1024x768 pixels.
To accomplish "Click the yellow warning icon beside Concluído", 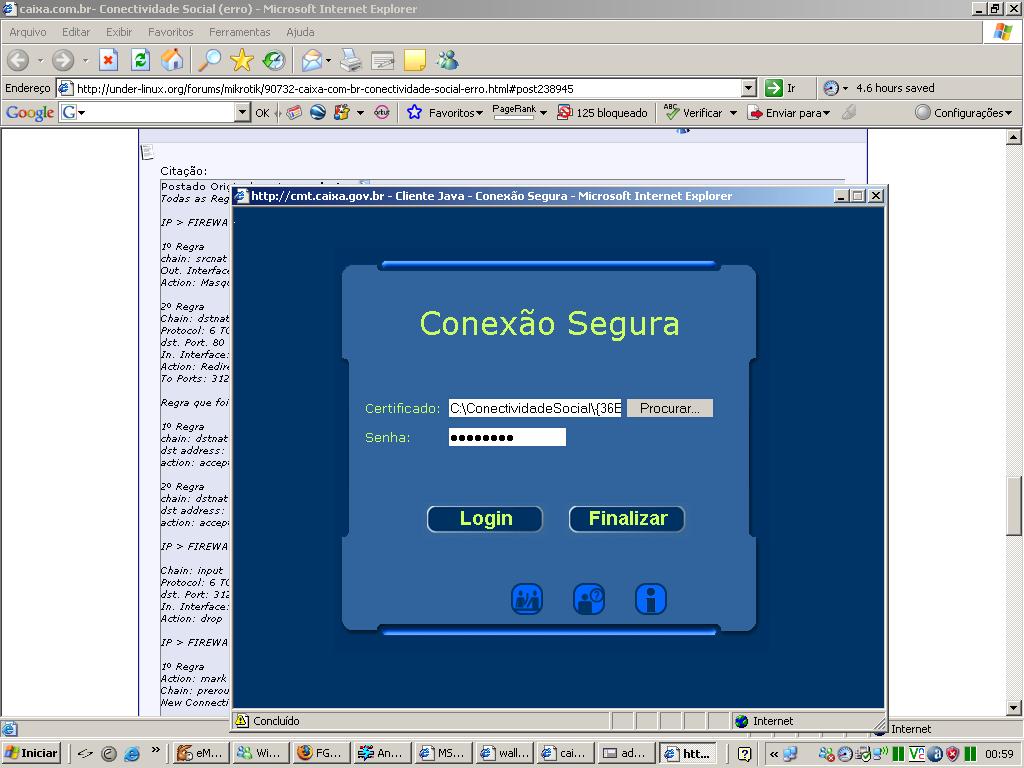I will coord(242,720).
